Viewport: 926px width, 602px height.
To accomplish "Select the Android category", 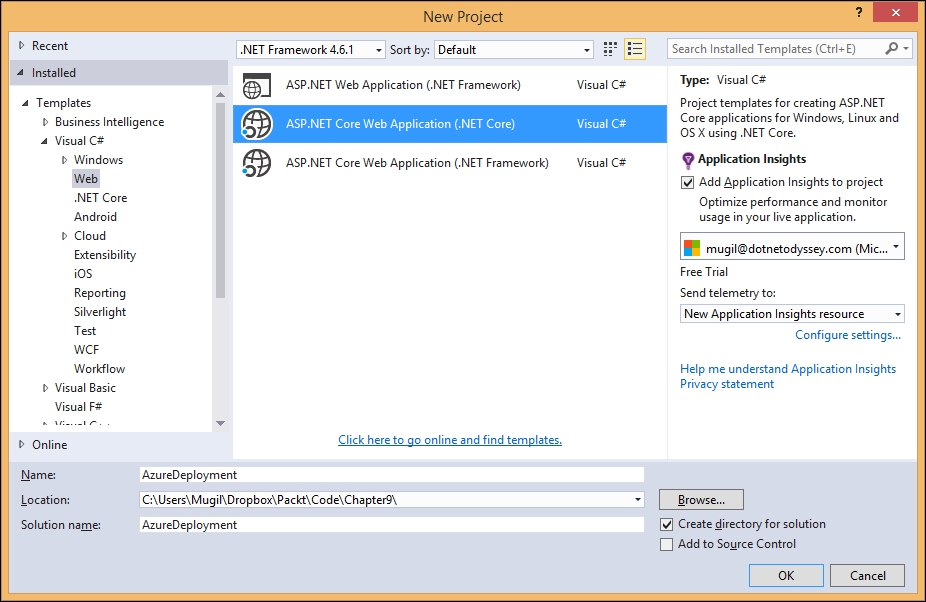I will (95, 217).
